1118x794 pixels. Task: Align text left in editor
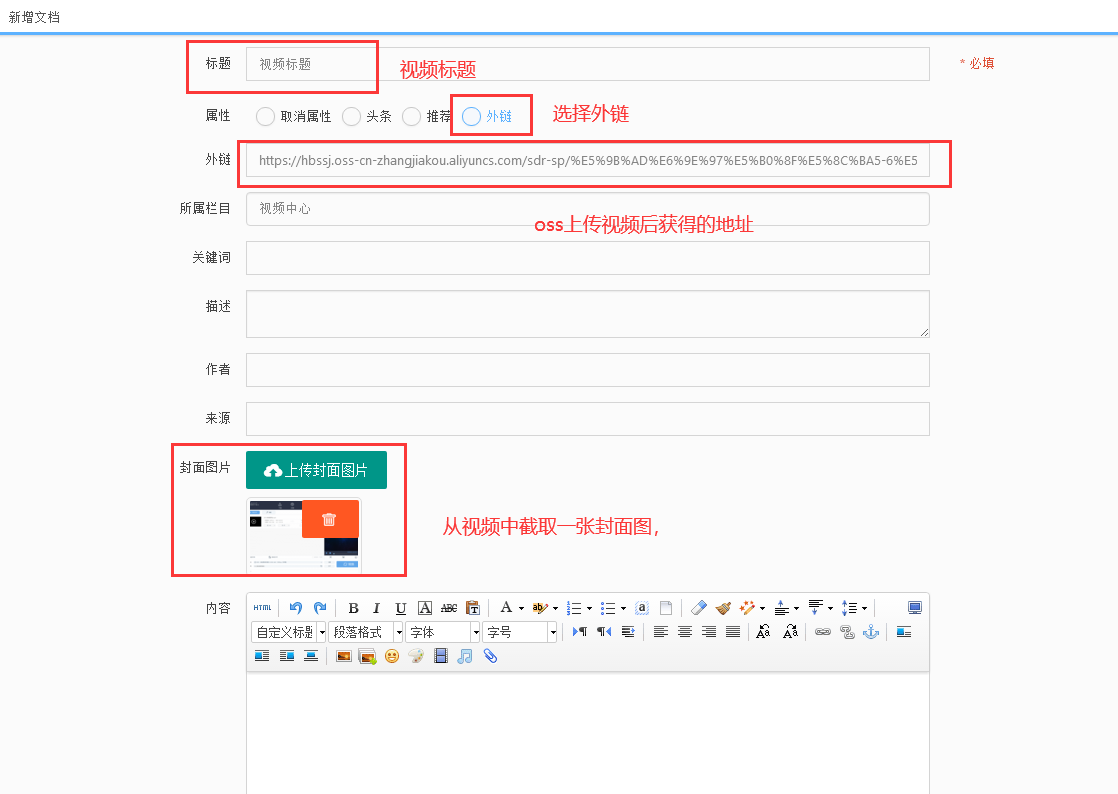click(661, 632)
